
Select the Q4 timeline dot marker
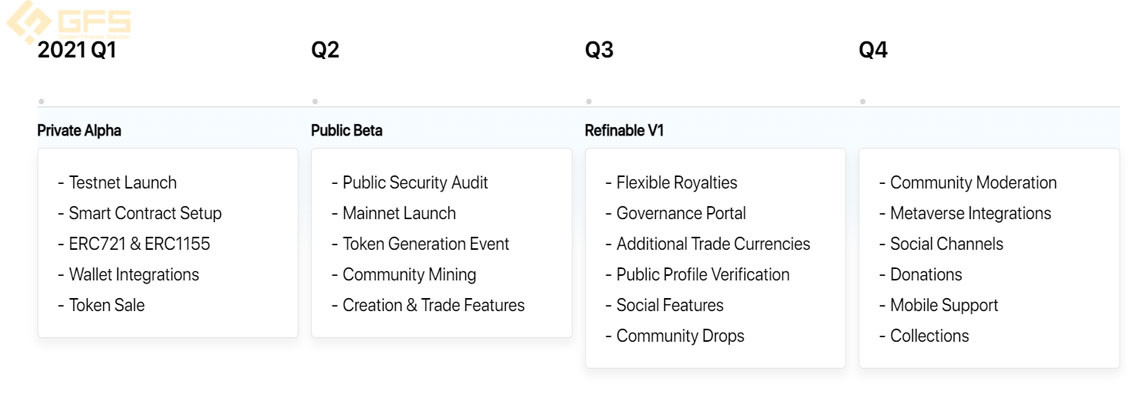[862, 101]
